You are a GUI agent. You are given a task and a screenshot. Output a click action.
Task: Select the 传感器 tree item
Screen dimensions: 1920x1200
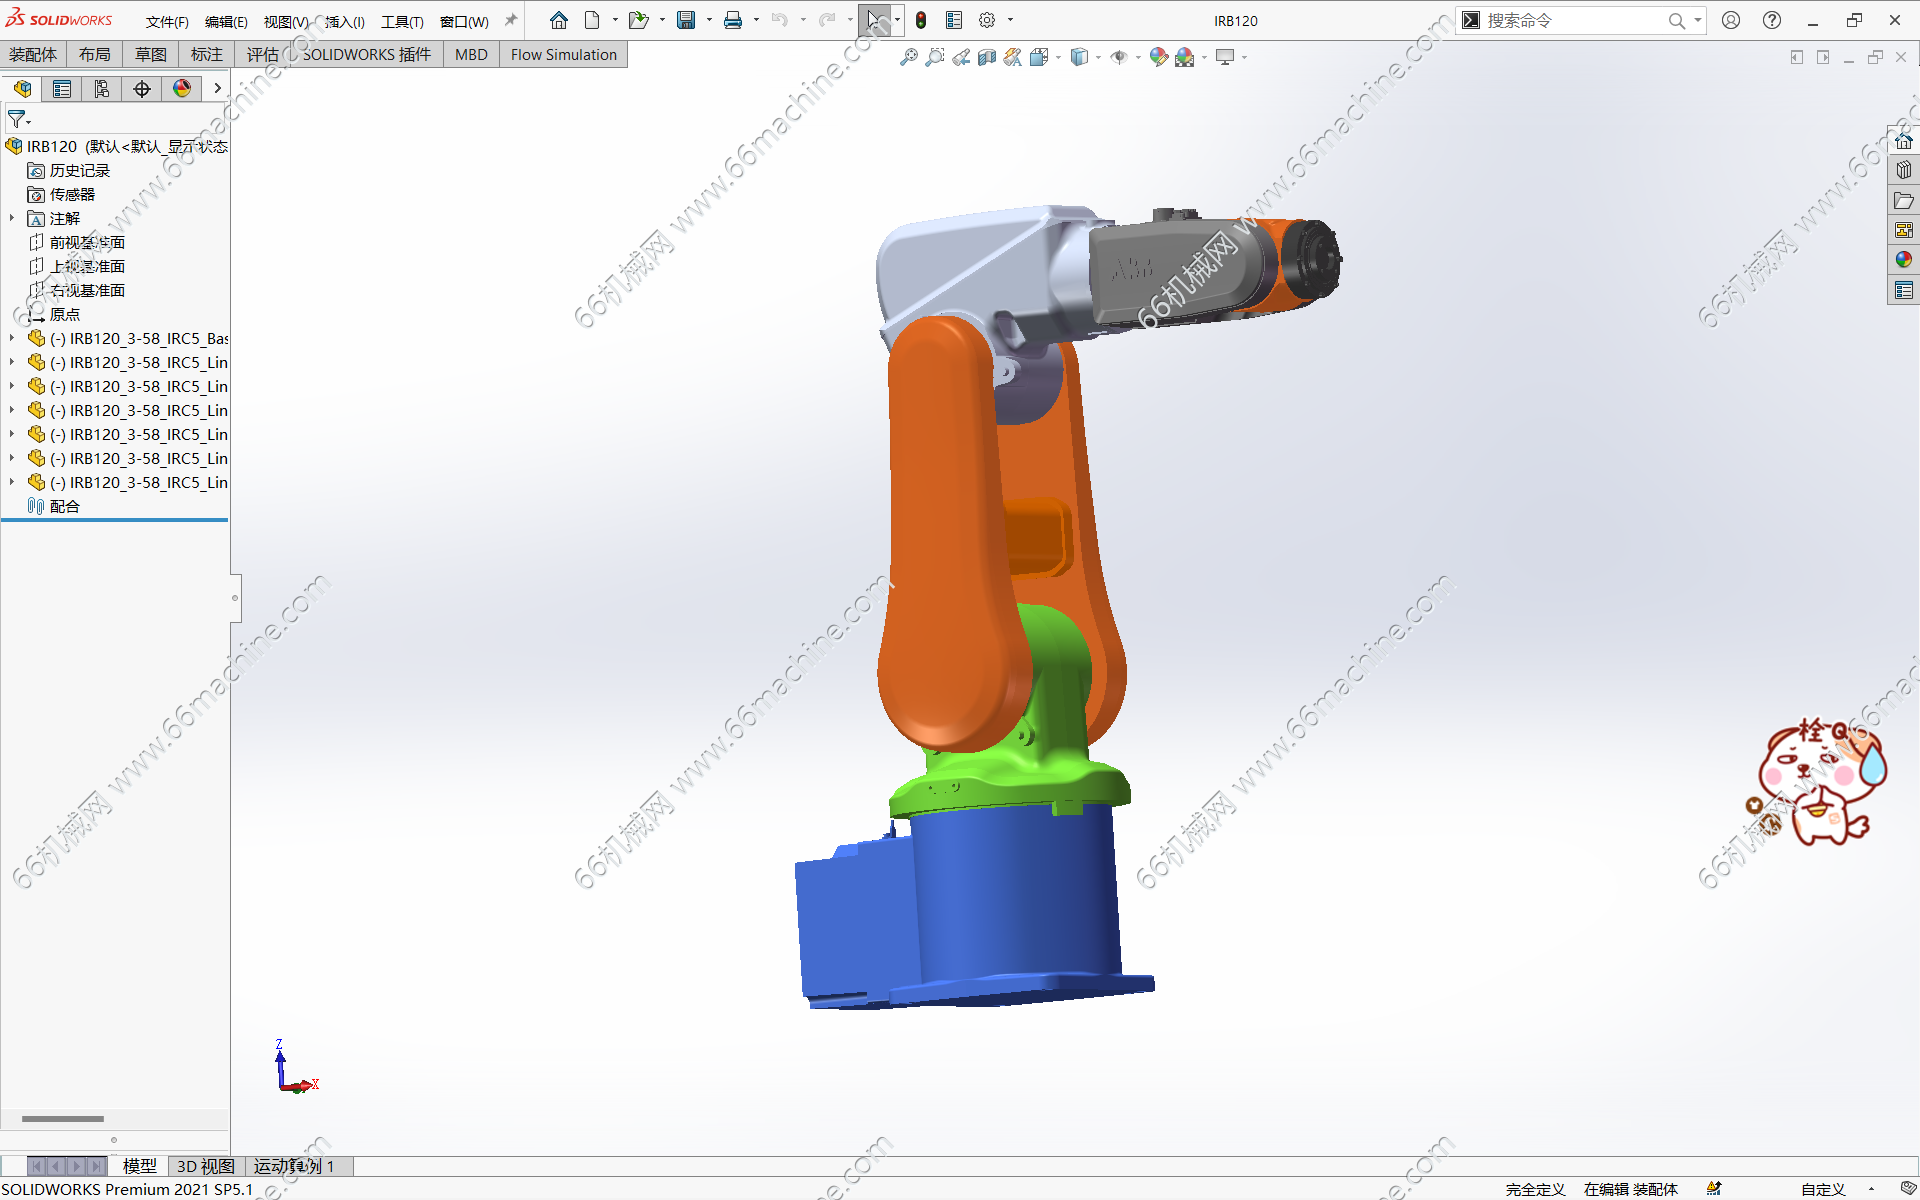point(72,194)
